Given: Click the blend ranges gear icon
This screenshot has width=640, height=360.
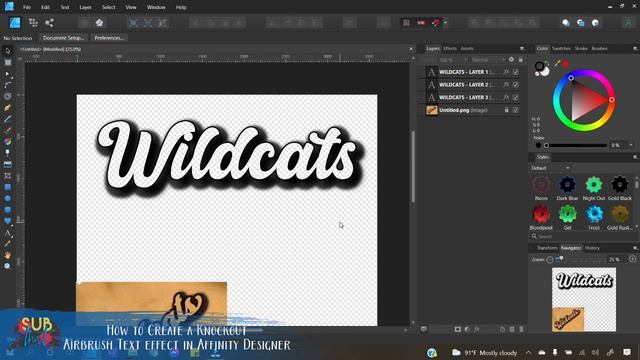Looking at the screenshot, I should 511,60.
